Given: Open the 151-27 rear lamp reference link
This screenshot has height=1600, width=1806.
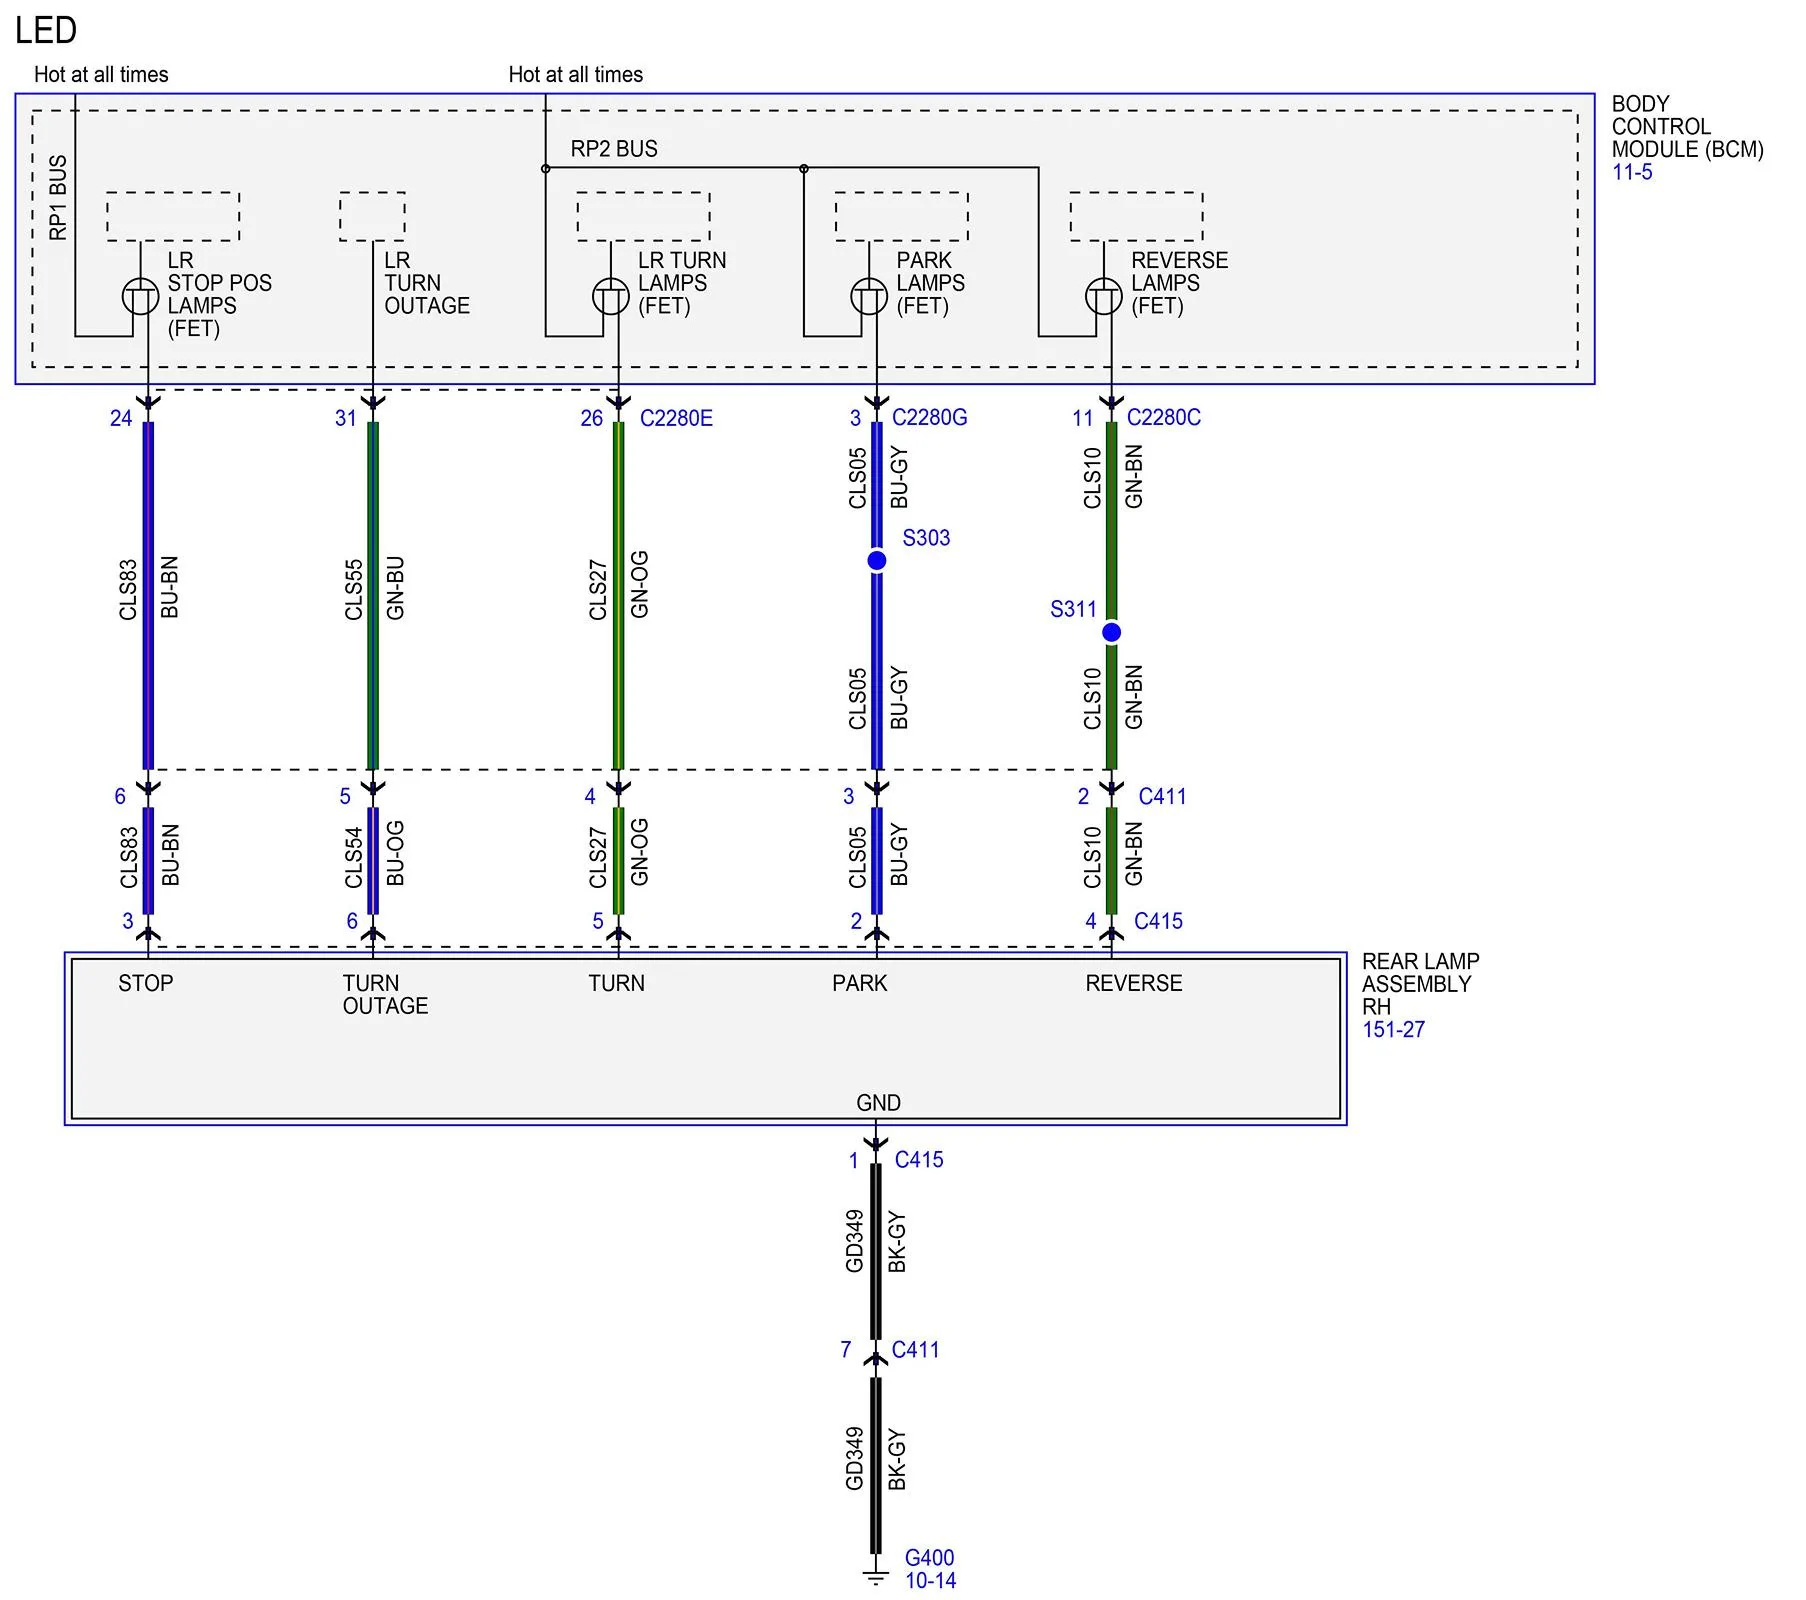Looking at the screenshot, I should pyautogui.click(x=1393, y=1029).
